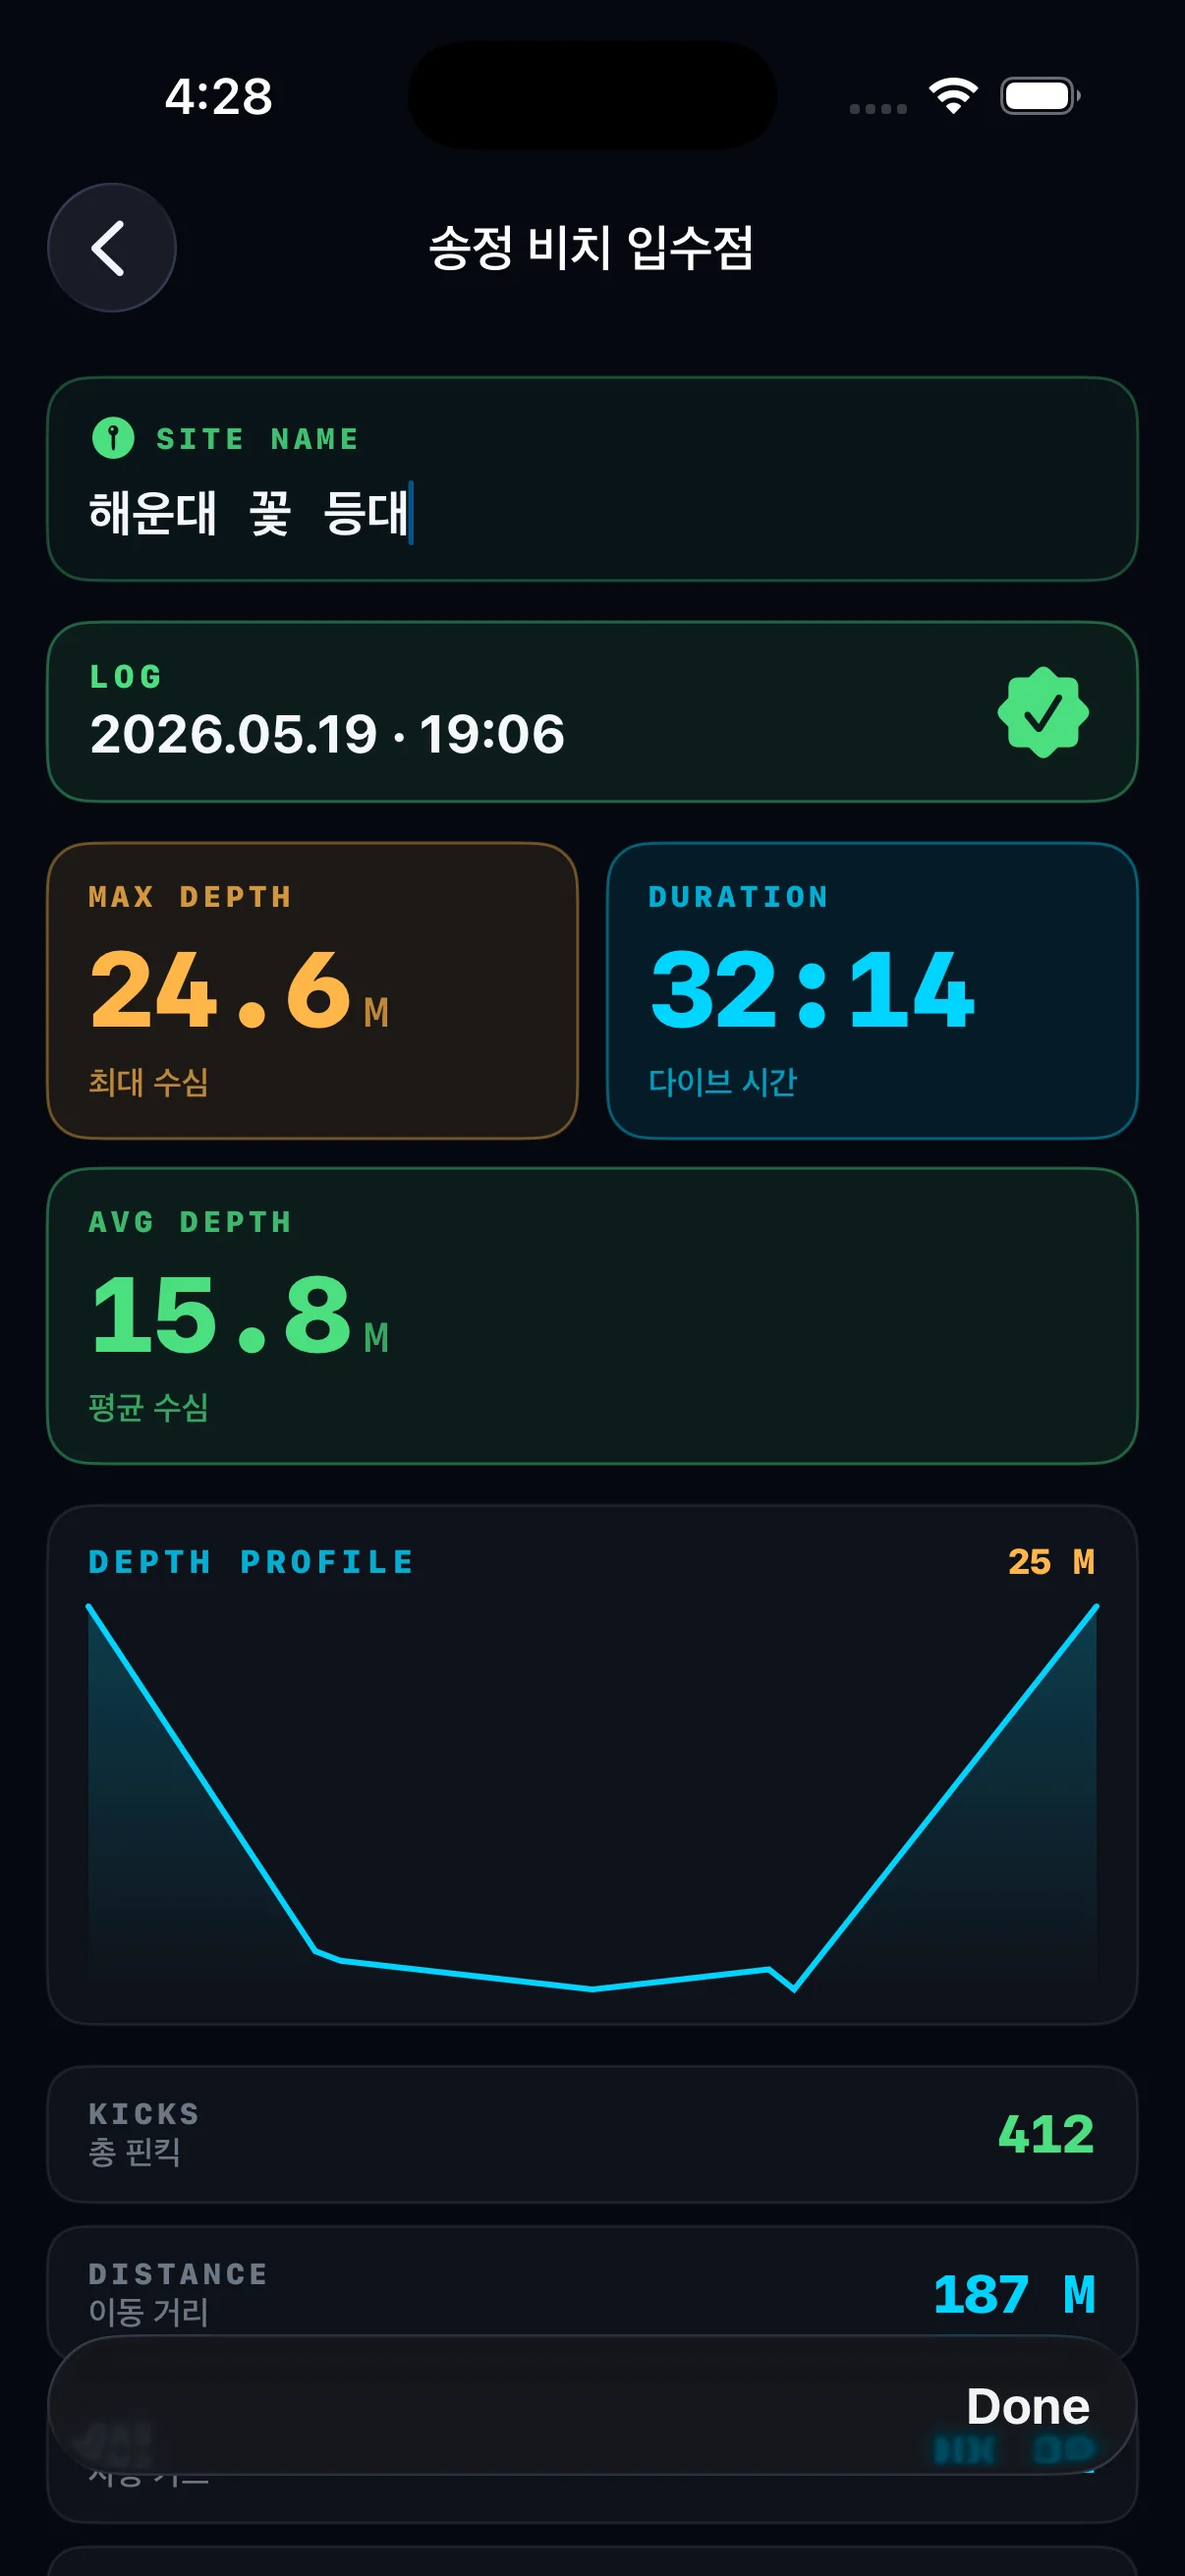This screenshot has width=1185, height=2576.
Task: Tap the back chevron button
Action: tap(111, 247)
